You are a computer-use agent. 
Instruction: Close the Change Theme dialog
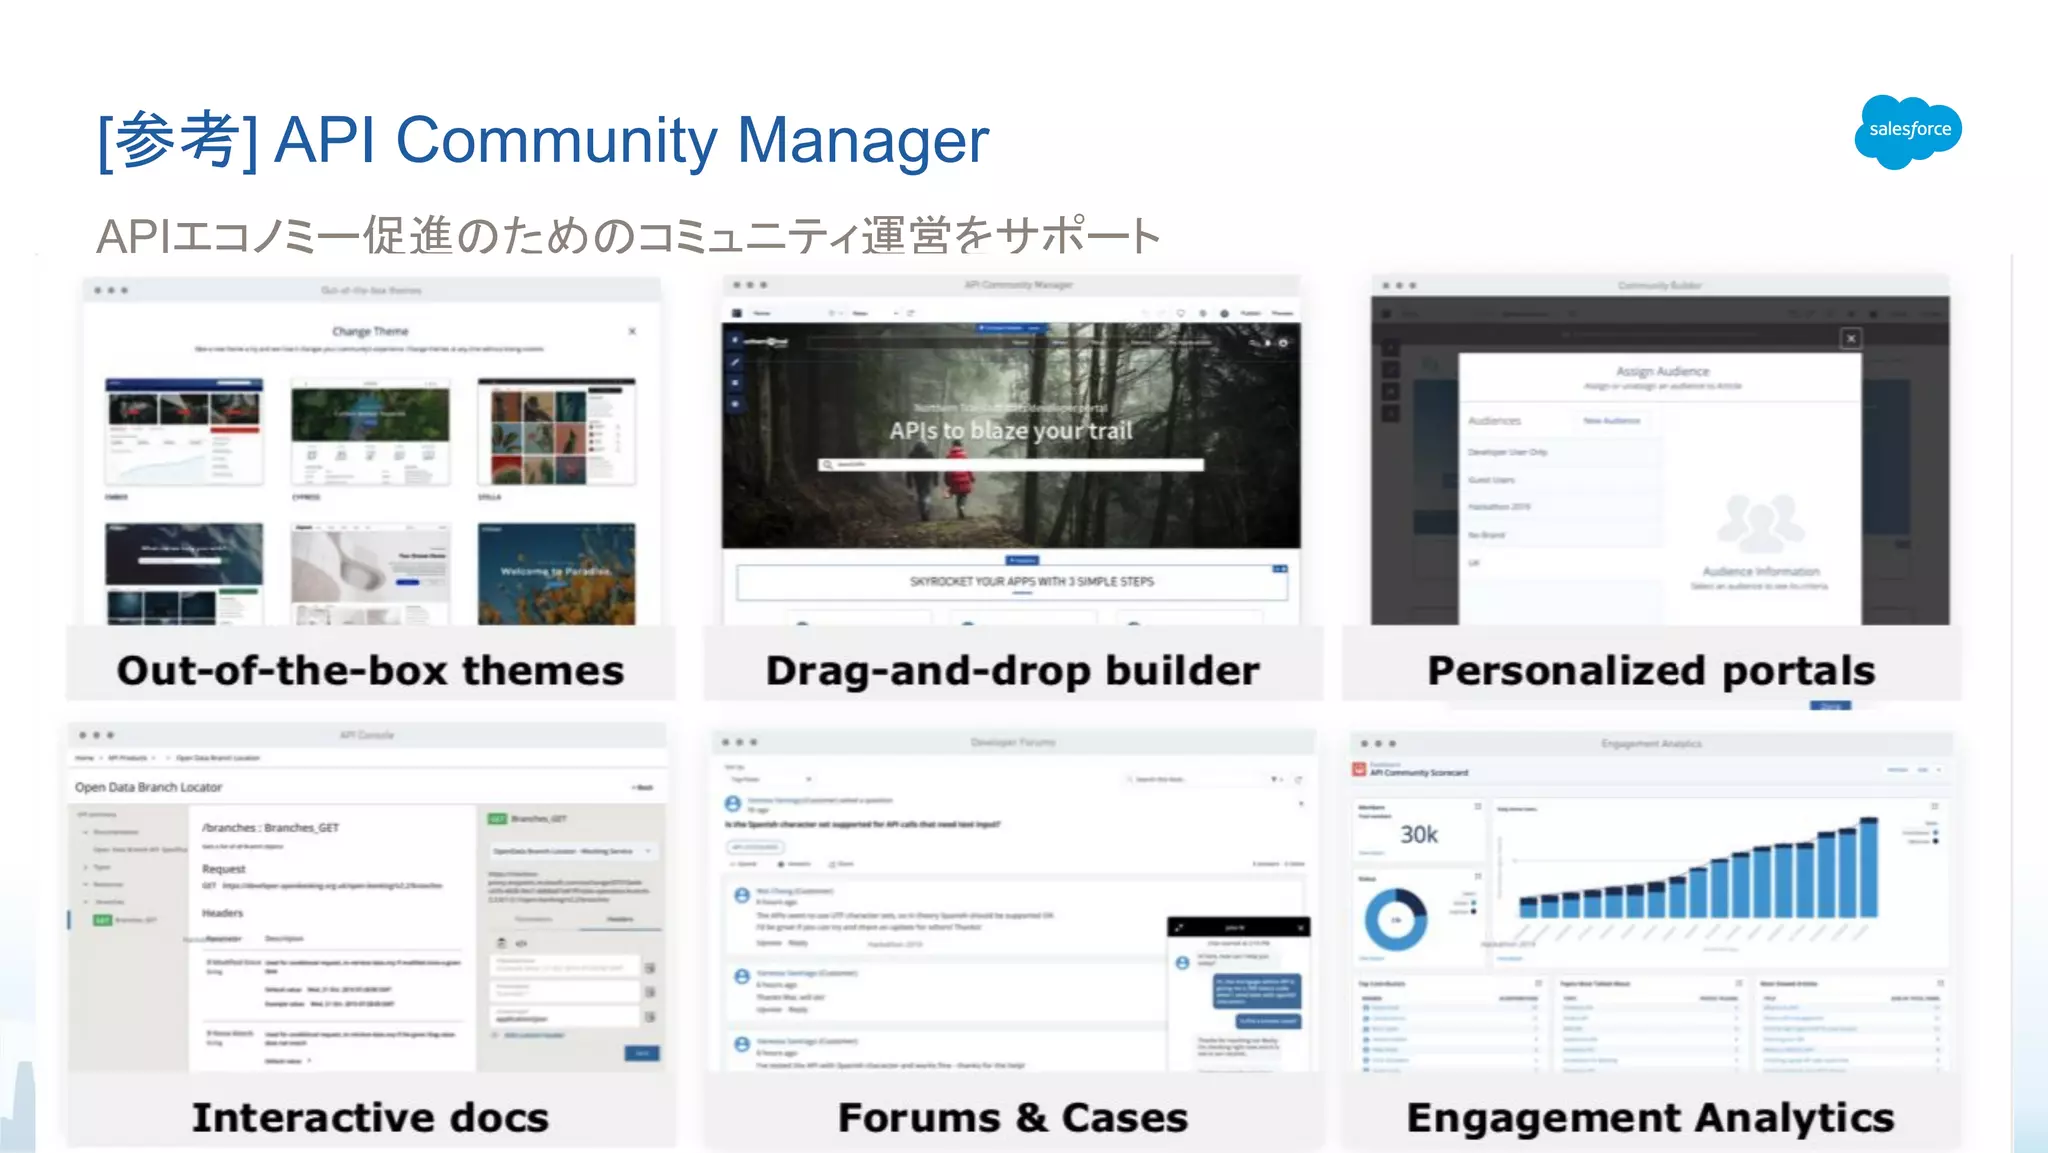coord(632,331)
